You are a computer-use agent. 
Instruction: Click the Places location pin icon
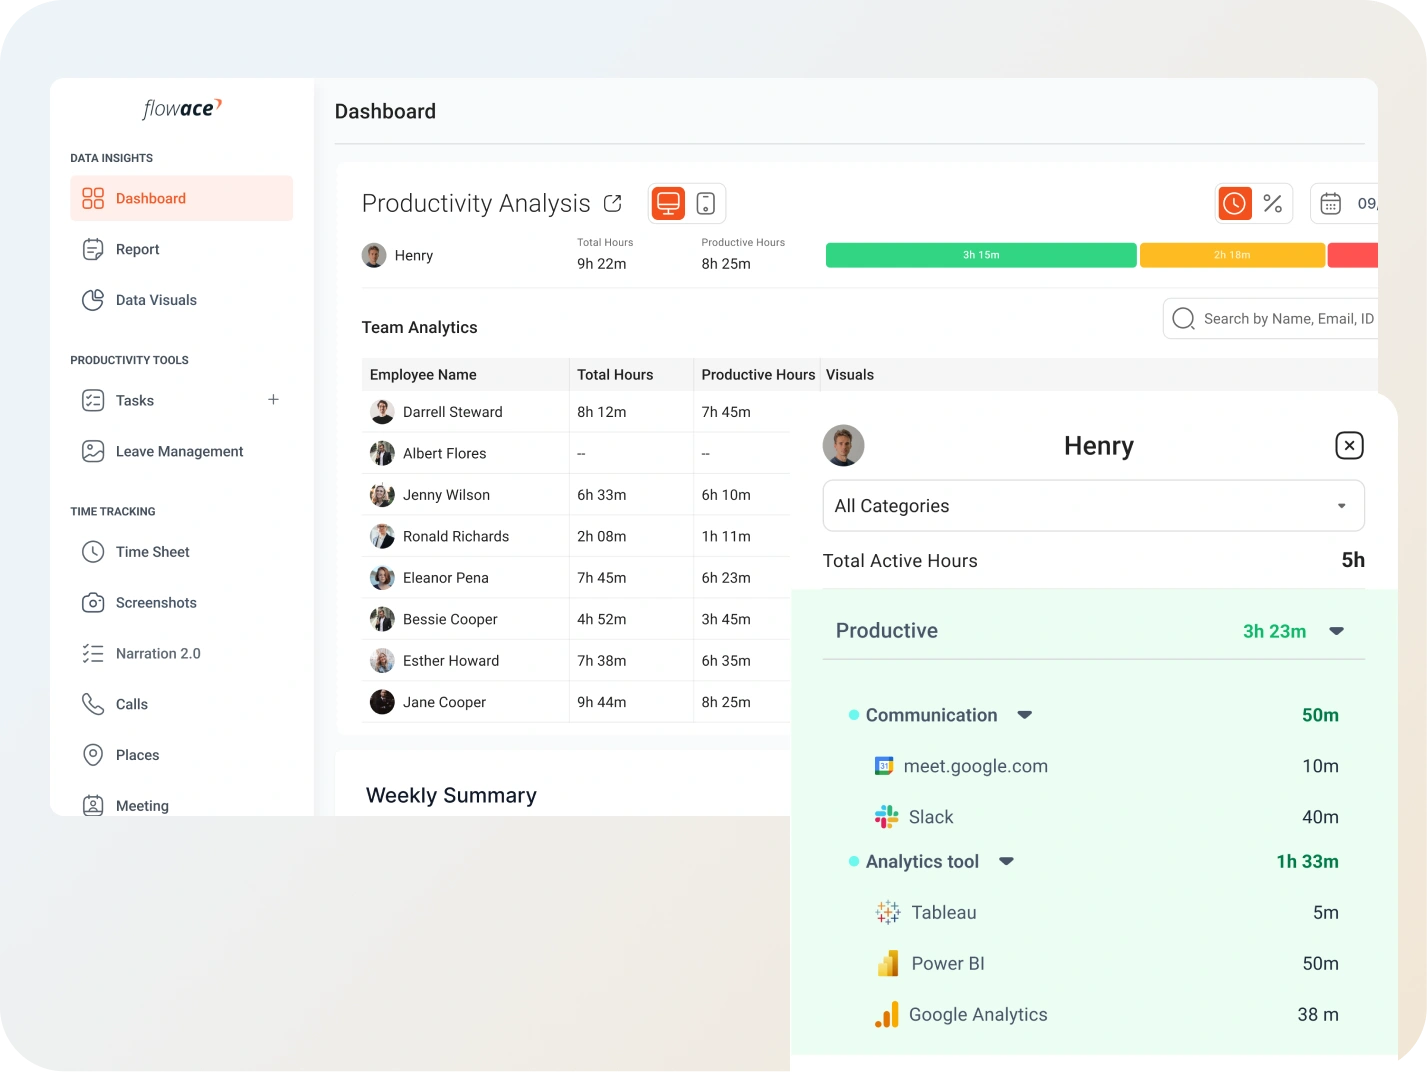93,755
